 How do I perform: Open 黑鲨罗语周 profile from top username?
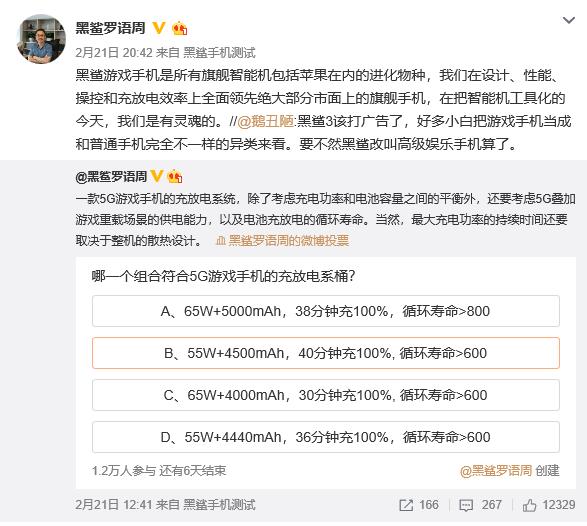(110, 28)
